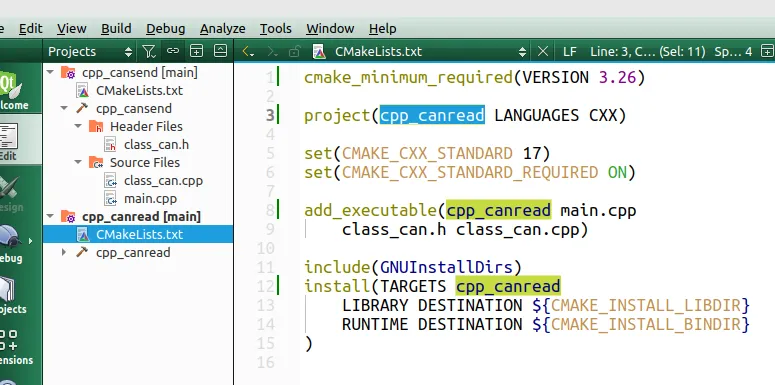This screenshot has height=385, width=775.
Task: Click CMAKE_CXX_STANDARD_REQUIRED in editor
Action: (470, 172)
